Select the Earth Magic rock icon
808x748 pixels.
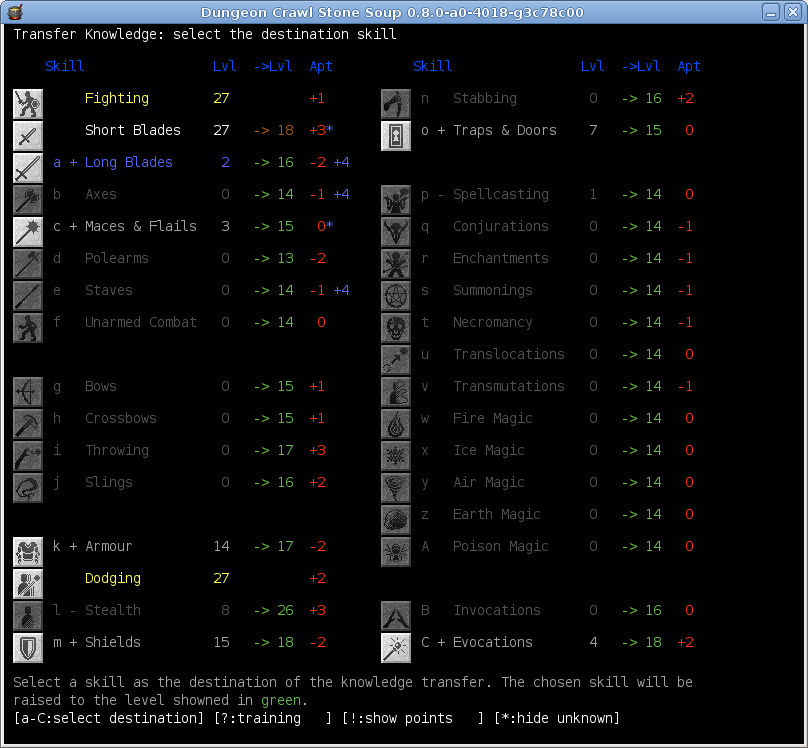coord(396,519)
